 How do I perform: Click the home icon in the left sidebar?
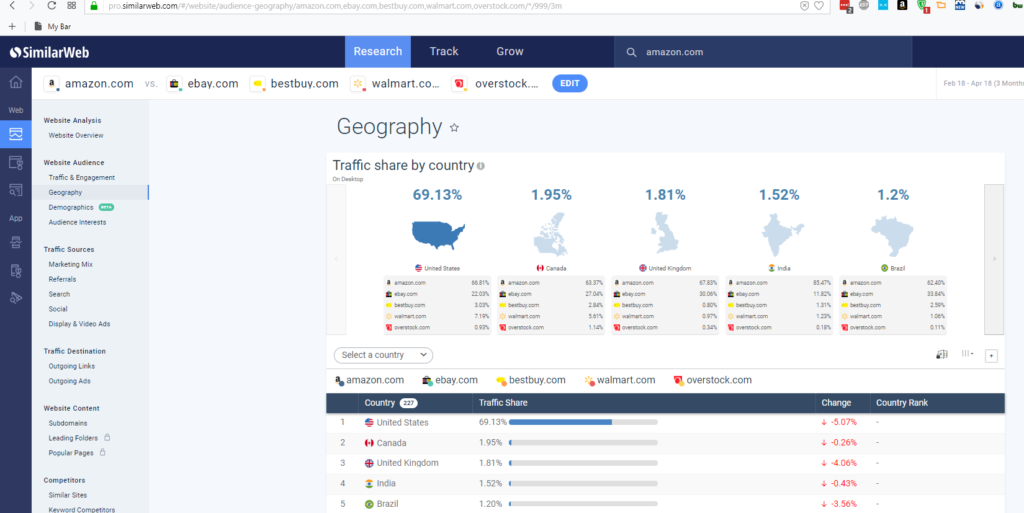15,82
